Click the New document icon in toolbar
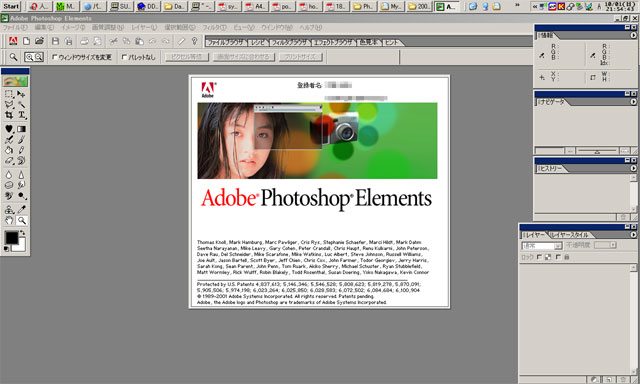Screen dimensions: 640x384 (27, 41)
